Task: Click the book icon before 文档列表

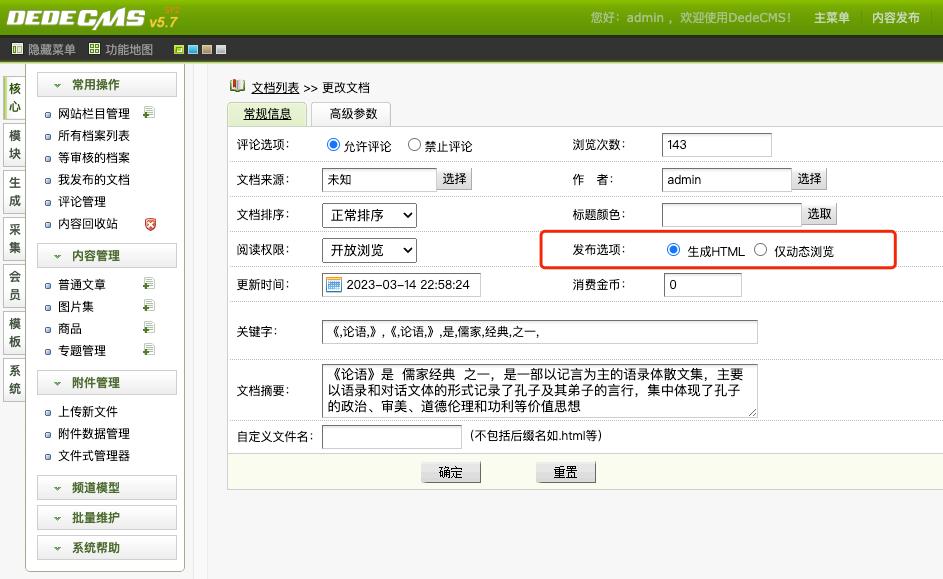Action: [x=237, y=86]
